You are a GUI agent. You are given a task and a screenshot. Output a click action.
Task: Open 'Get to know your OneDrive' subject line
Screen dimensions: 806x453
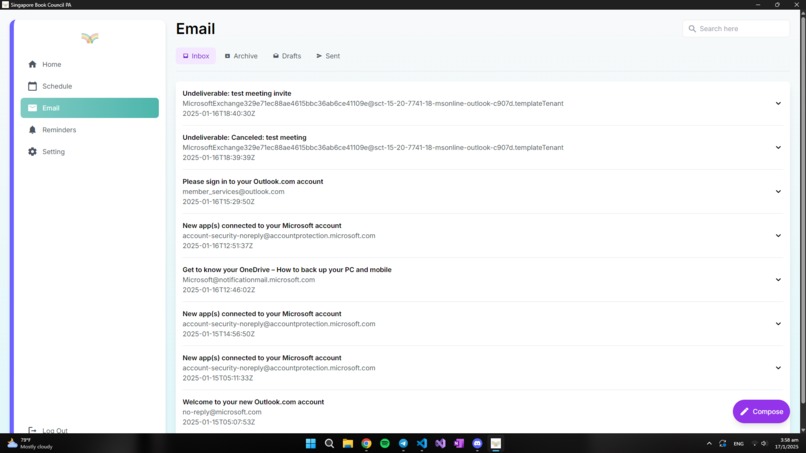pos(287,269)
